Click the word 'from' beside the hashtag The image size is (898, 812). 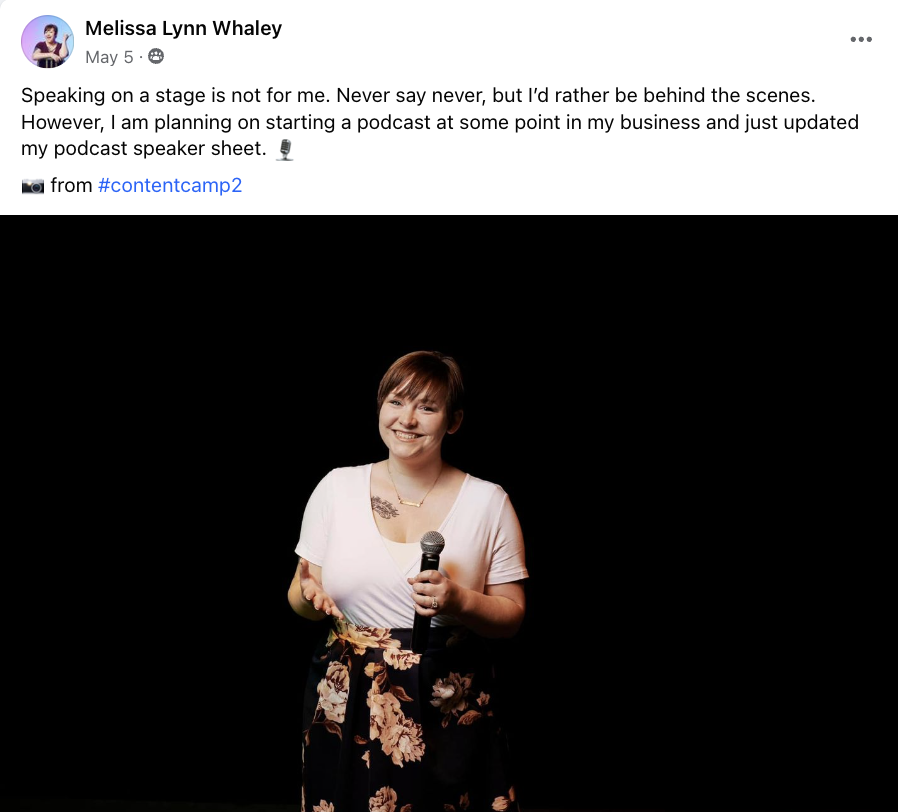(71, 186)
